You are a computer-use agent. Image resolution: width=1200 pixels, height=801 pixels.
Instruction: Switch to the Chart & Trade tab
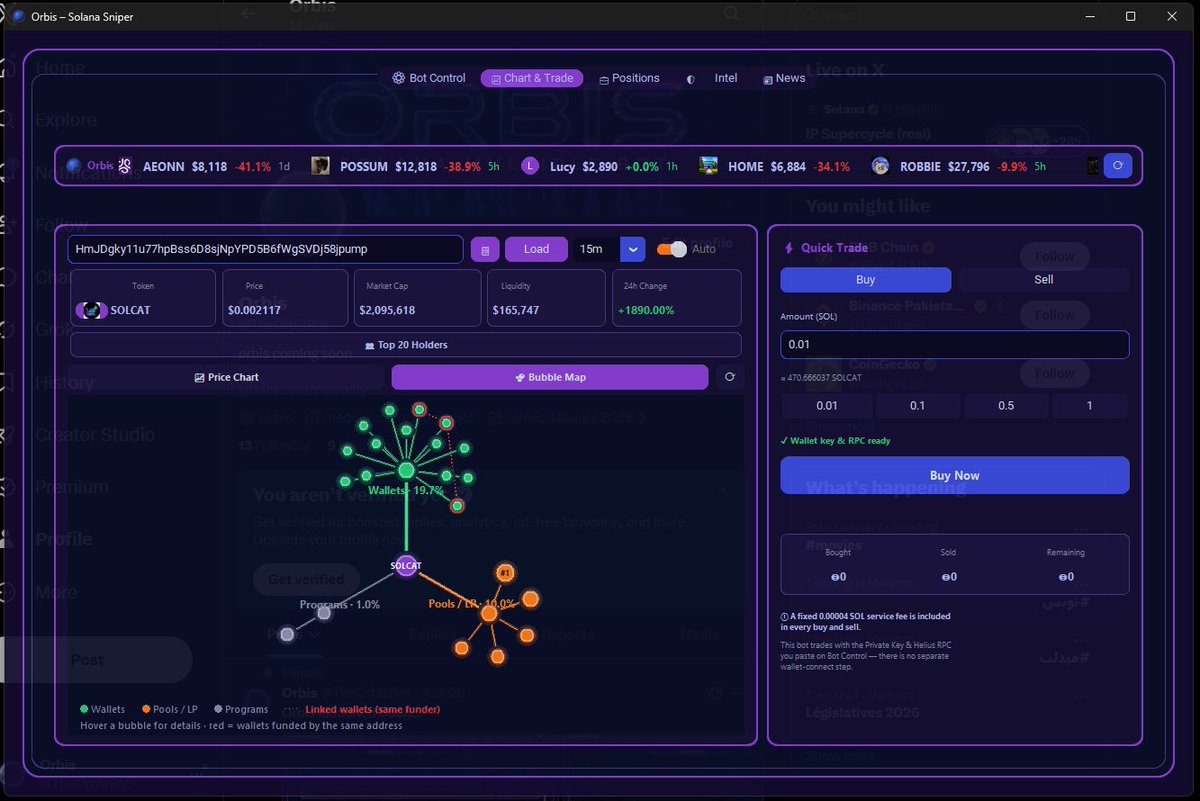tap(532, 78)
